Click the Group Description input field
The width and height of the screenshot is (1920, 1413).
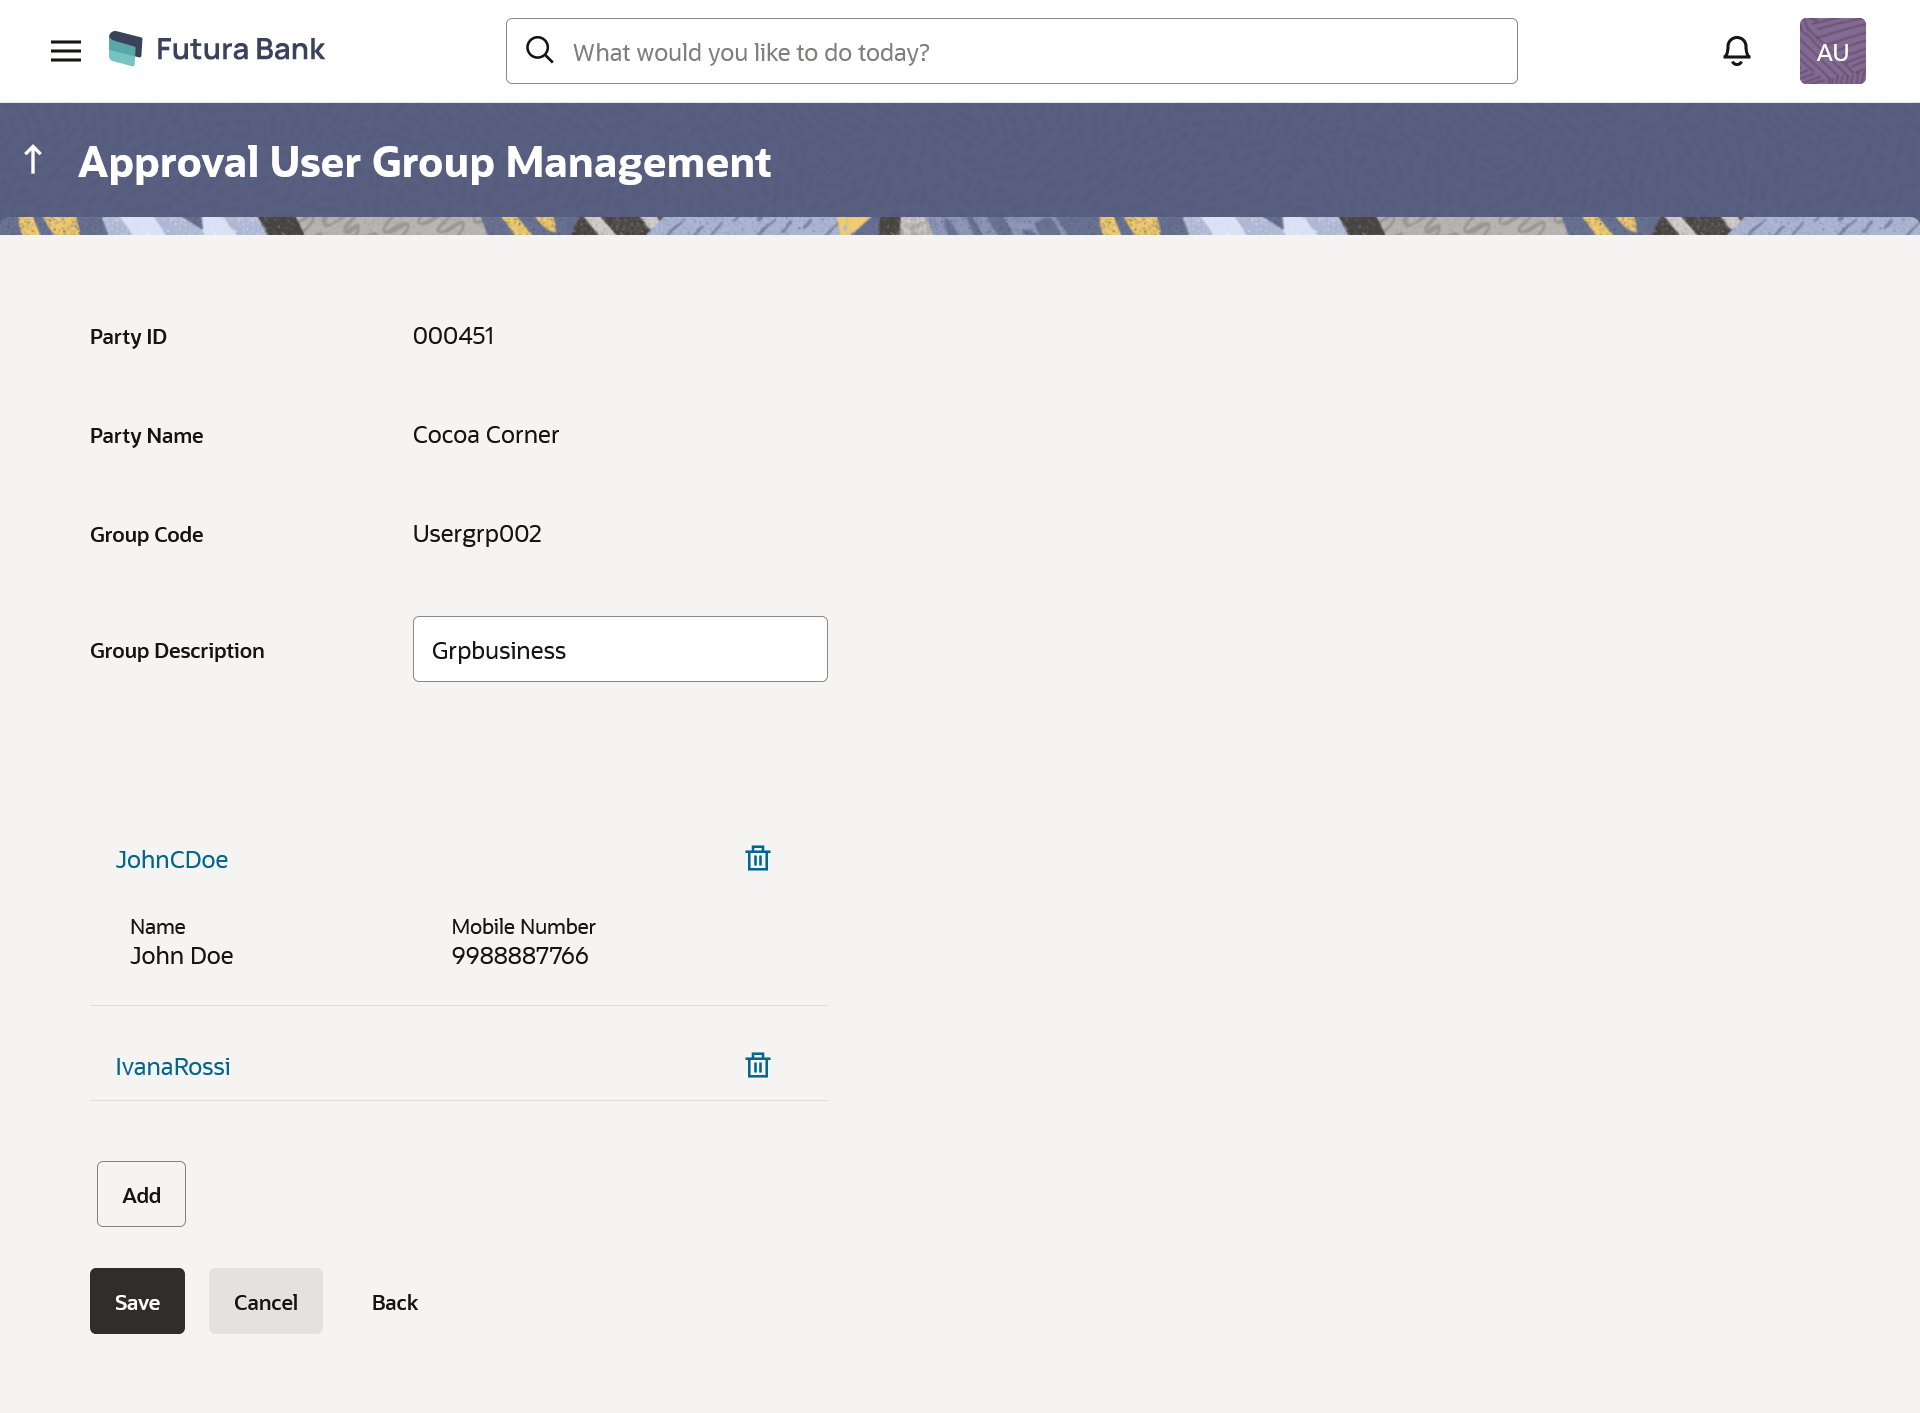[x=620, y=649]
